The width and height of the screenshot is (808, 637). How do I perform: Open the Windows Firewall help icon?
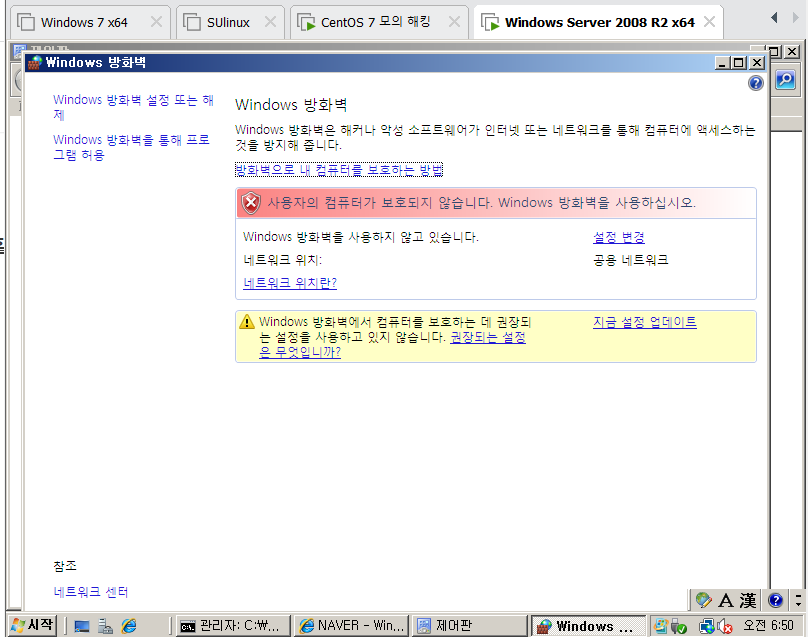tap(755, 83)
